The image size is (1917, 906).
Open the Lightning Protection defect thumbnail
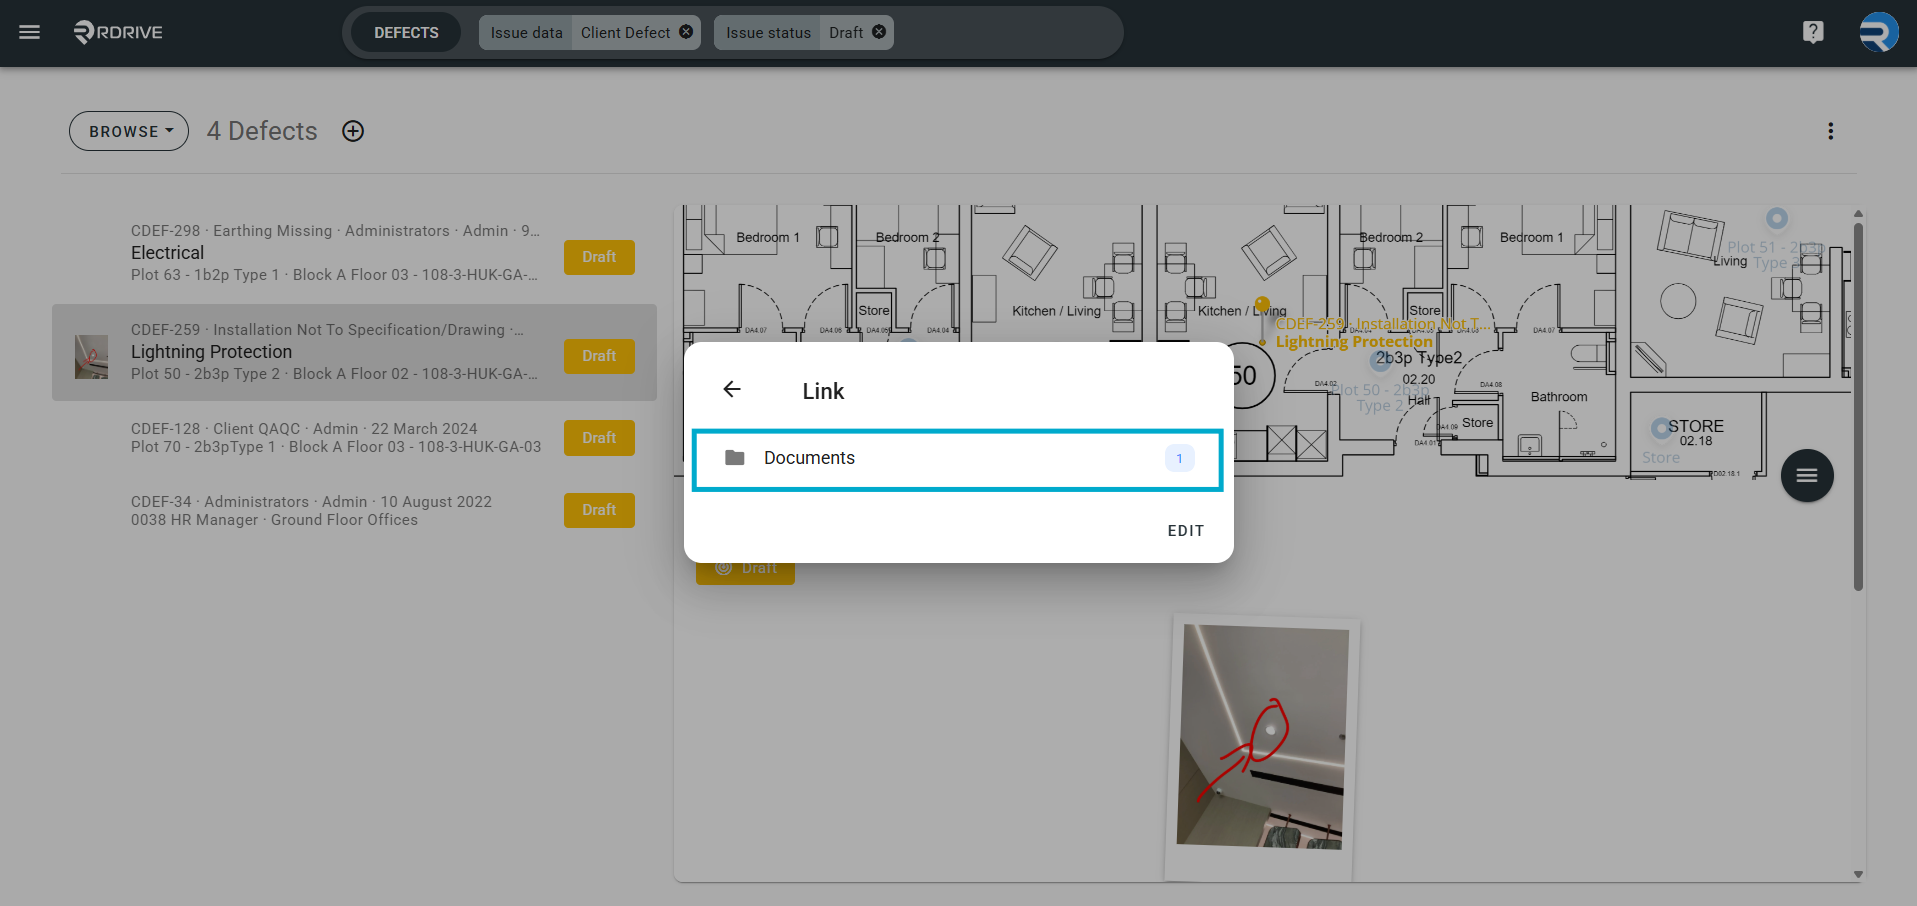click(91, 356)
